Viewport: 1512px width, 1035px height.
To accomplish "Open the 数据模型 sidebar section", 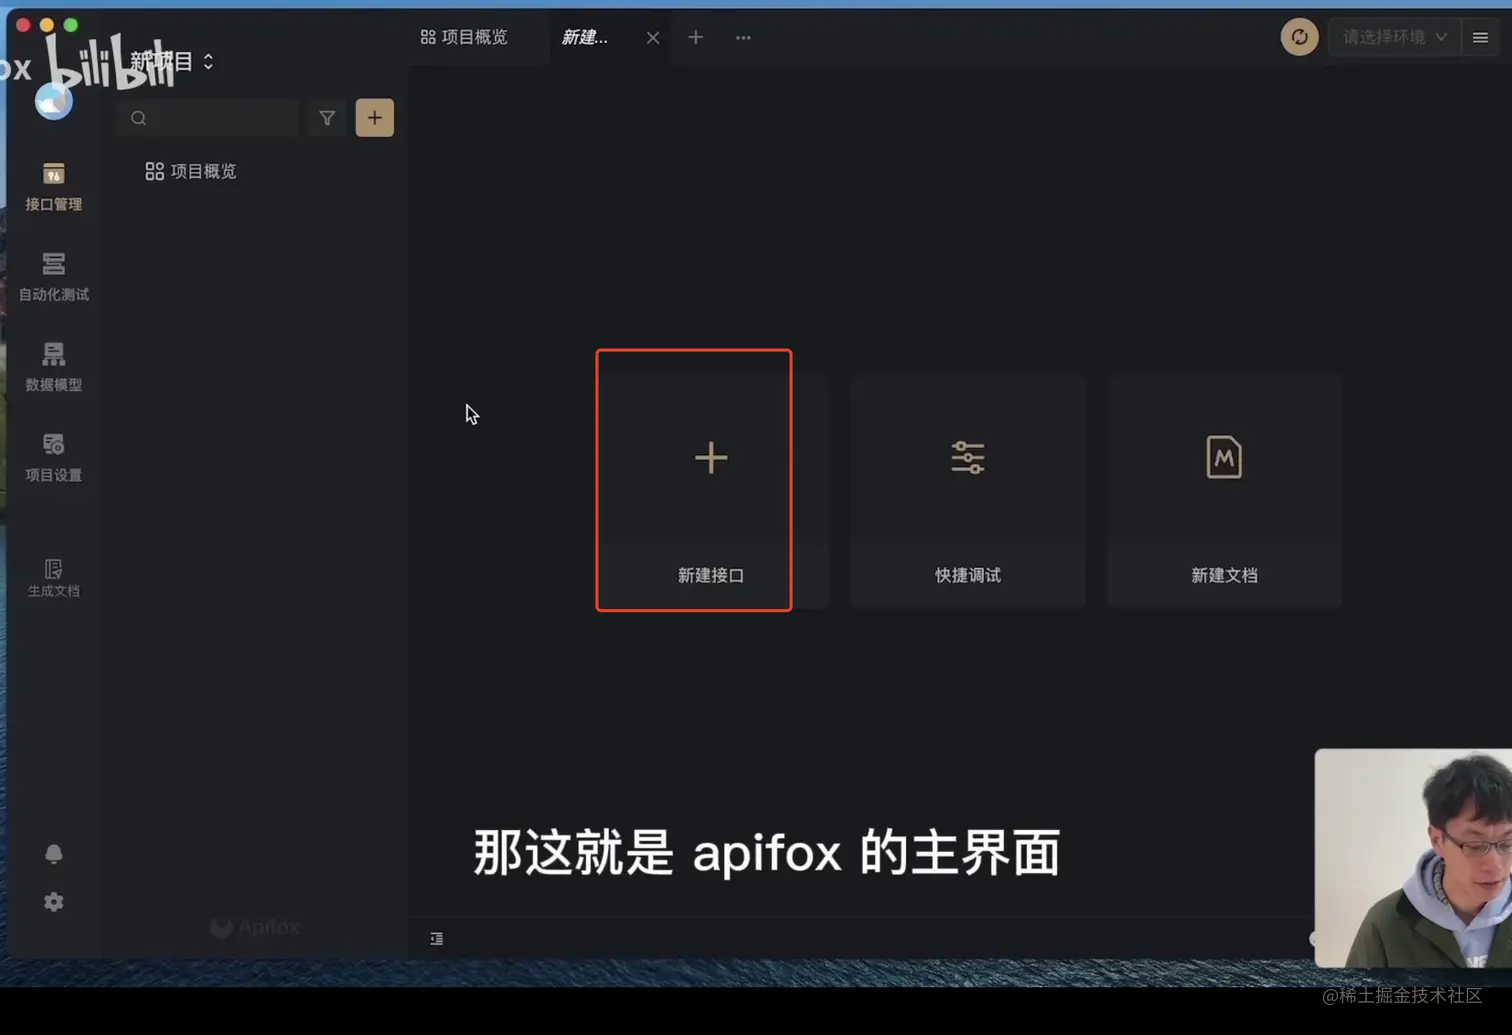I will (x=54, y=367).
